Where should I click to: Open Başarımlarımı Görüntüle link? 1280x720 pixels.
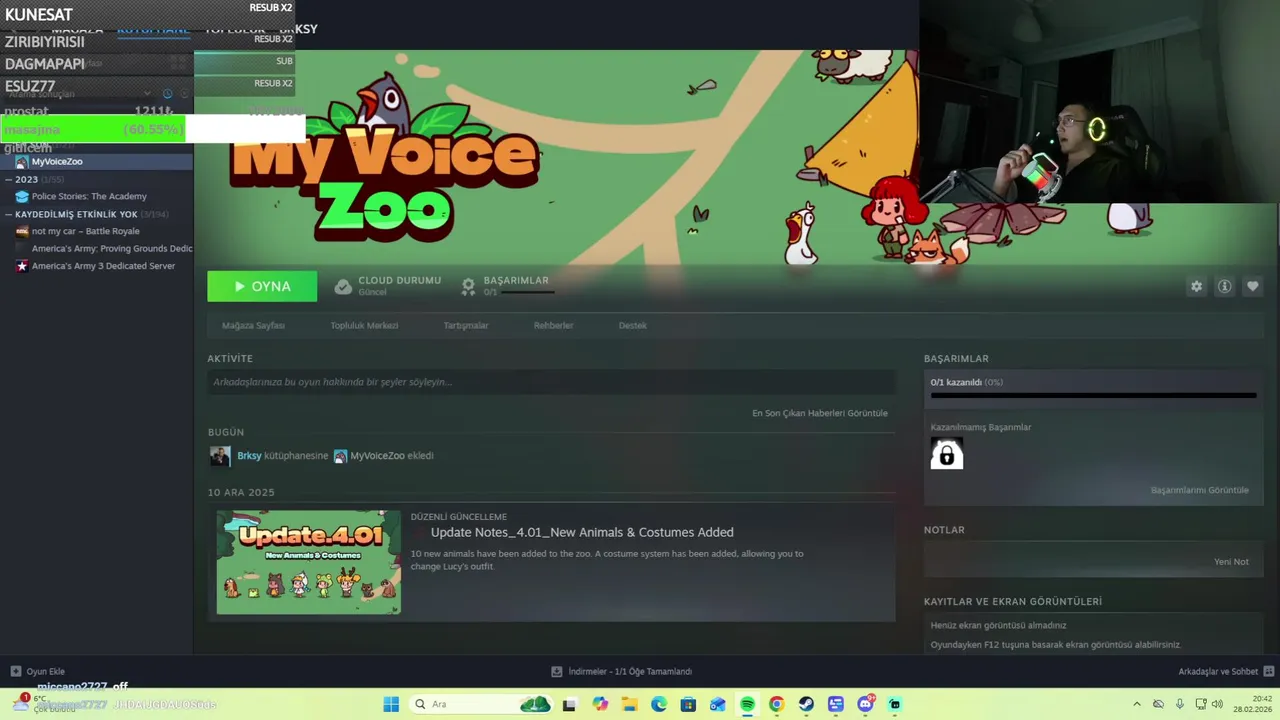point(1199,490)
